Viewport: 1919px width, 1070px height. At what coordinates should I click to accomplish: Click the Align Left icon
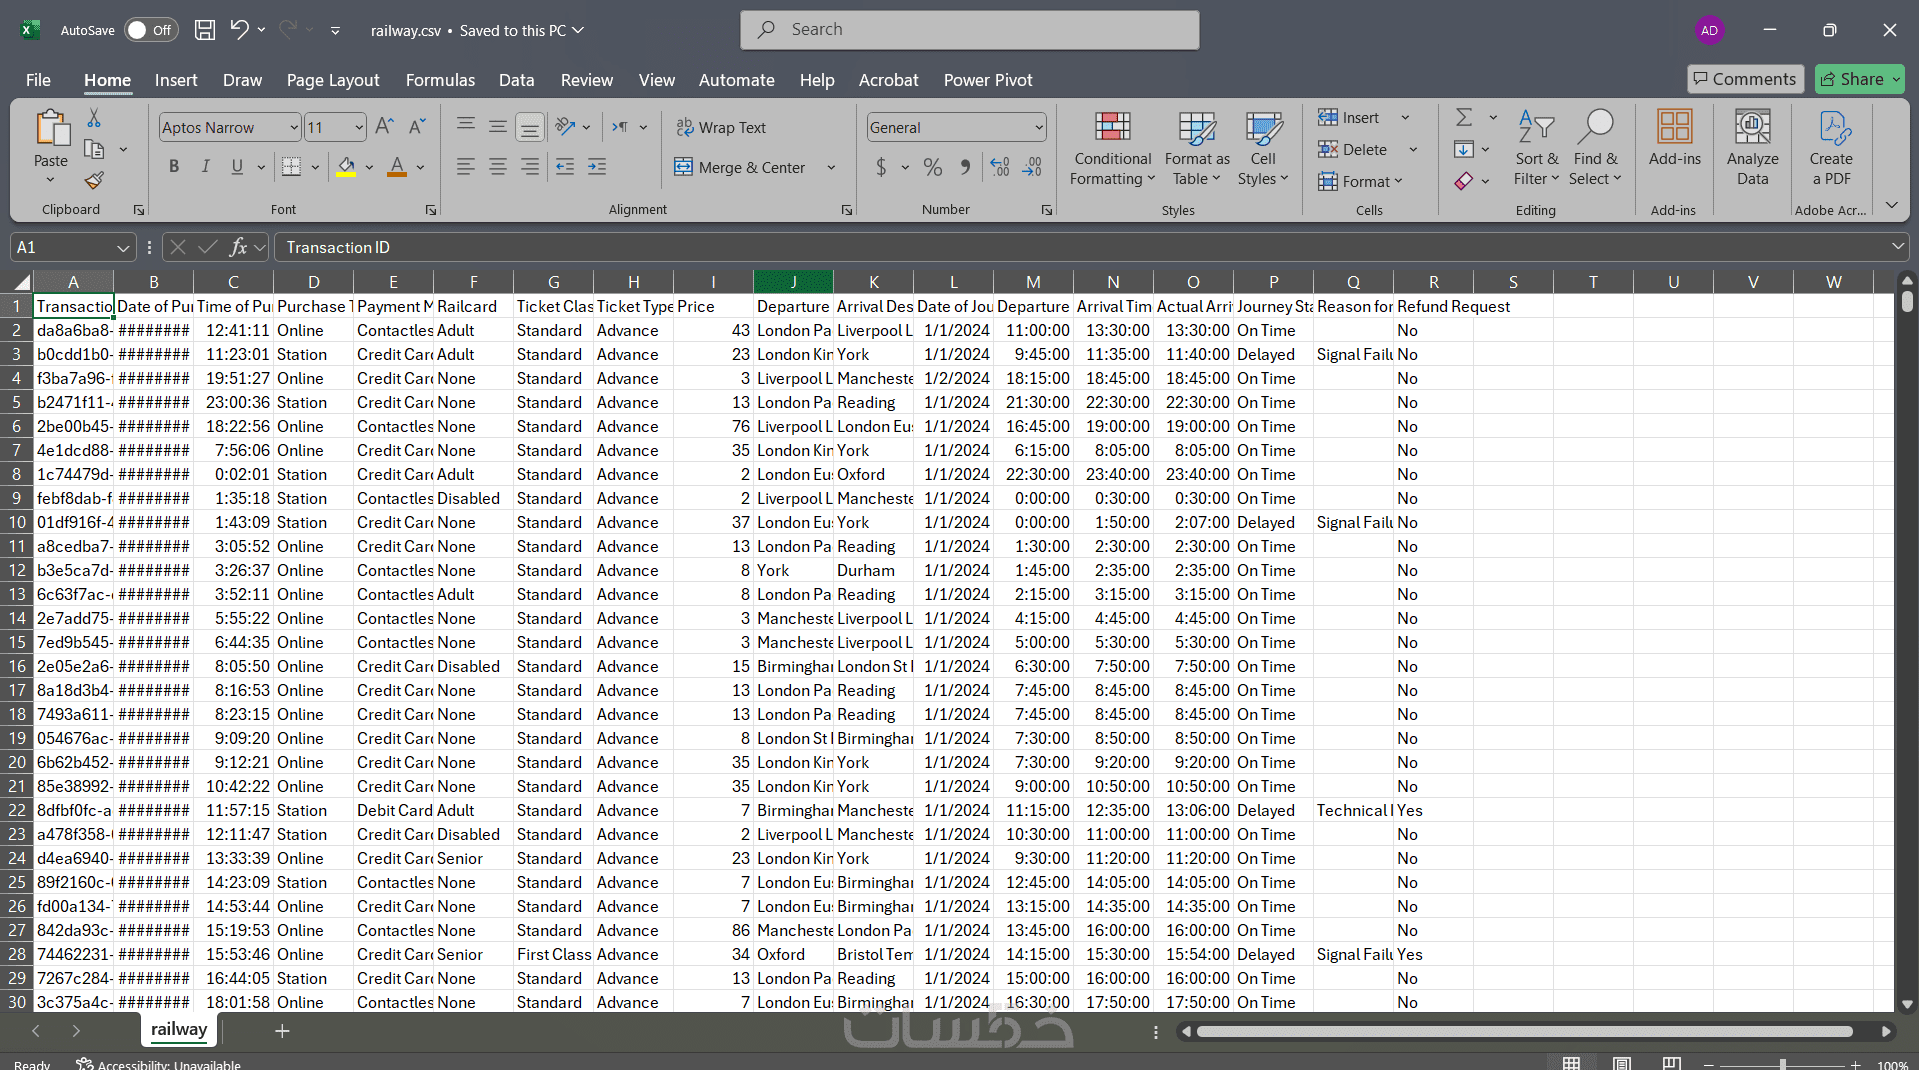coord(466,167)
